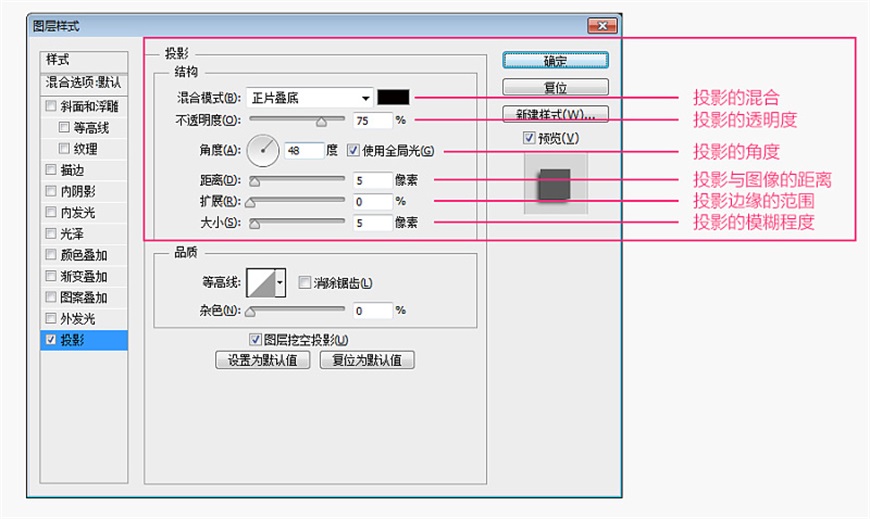Click the 角度 value field showing 48
The image size is (870, 519).
[304, 150]
